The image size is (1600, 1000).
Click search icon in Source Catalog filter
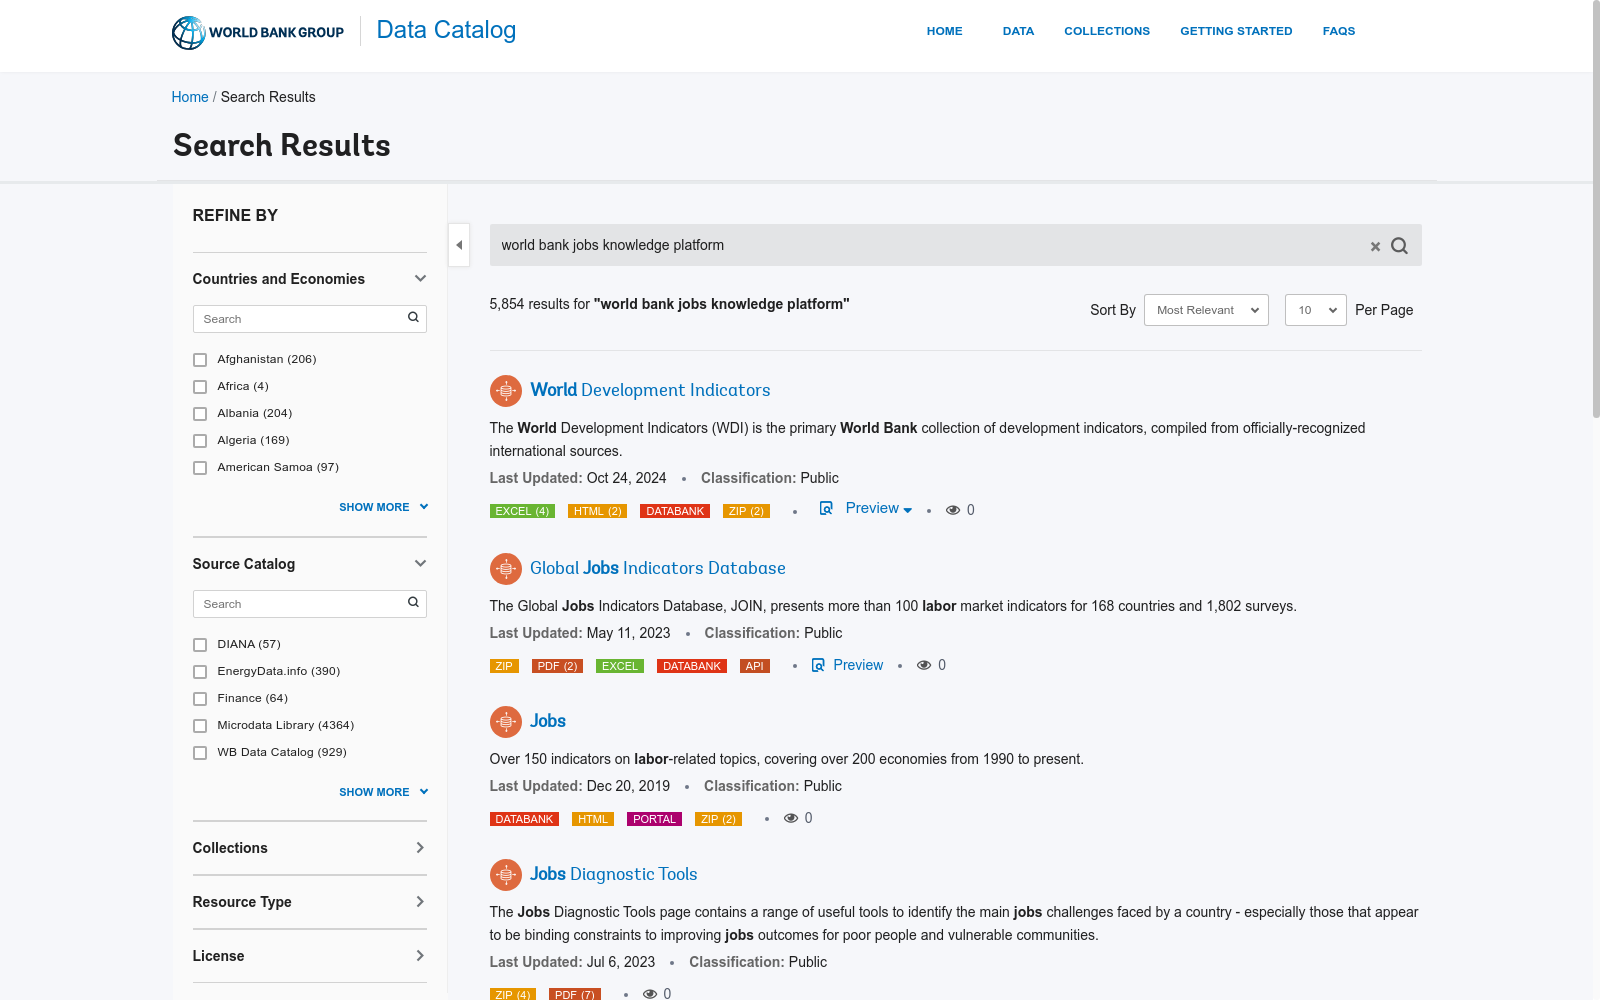413,603
